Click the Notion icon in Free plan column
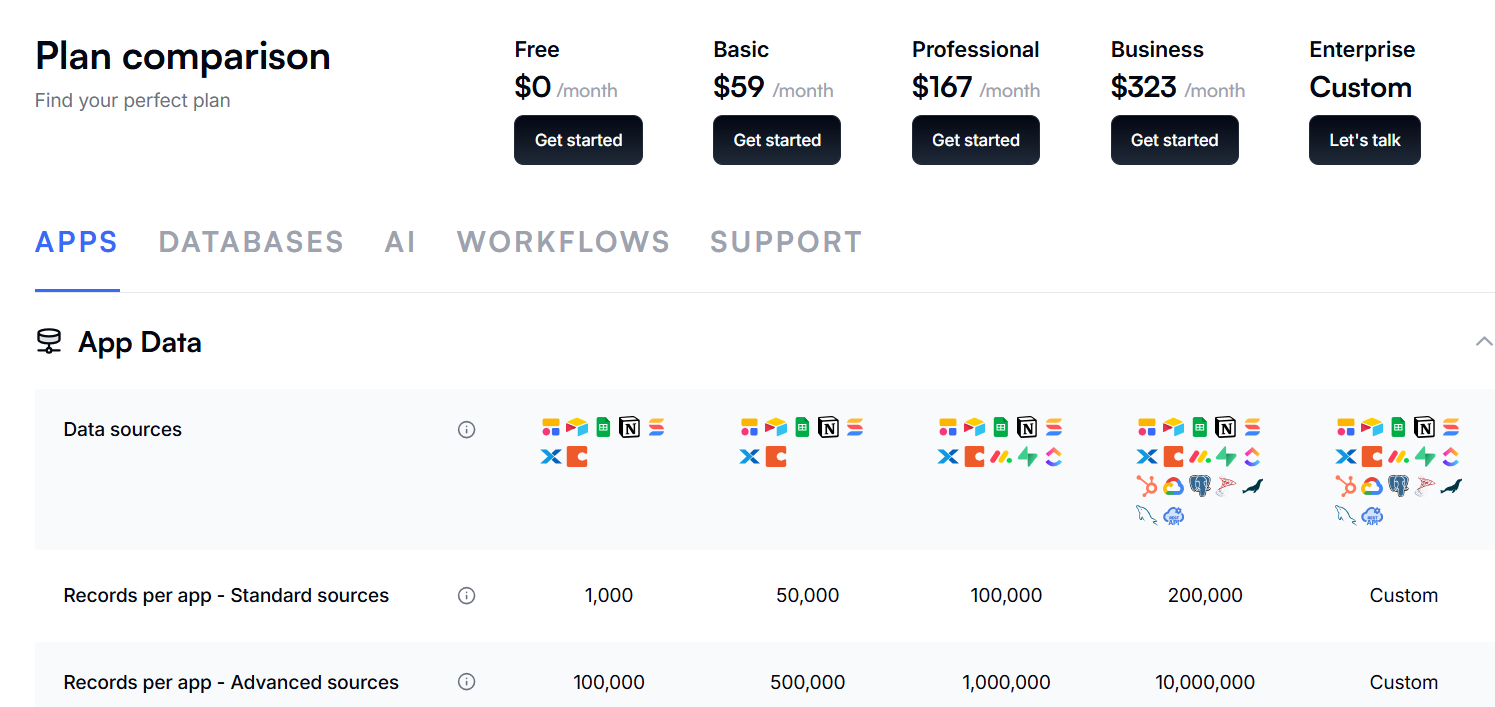1495x707 pixels. (629, 428)
